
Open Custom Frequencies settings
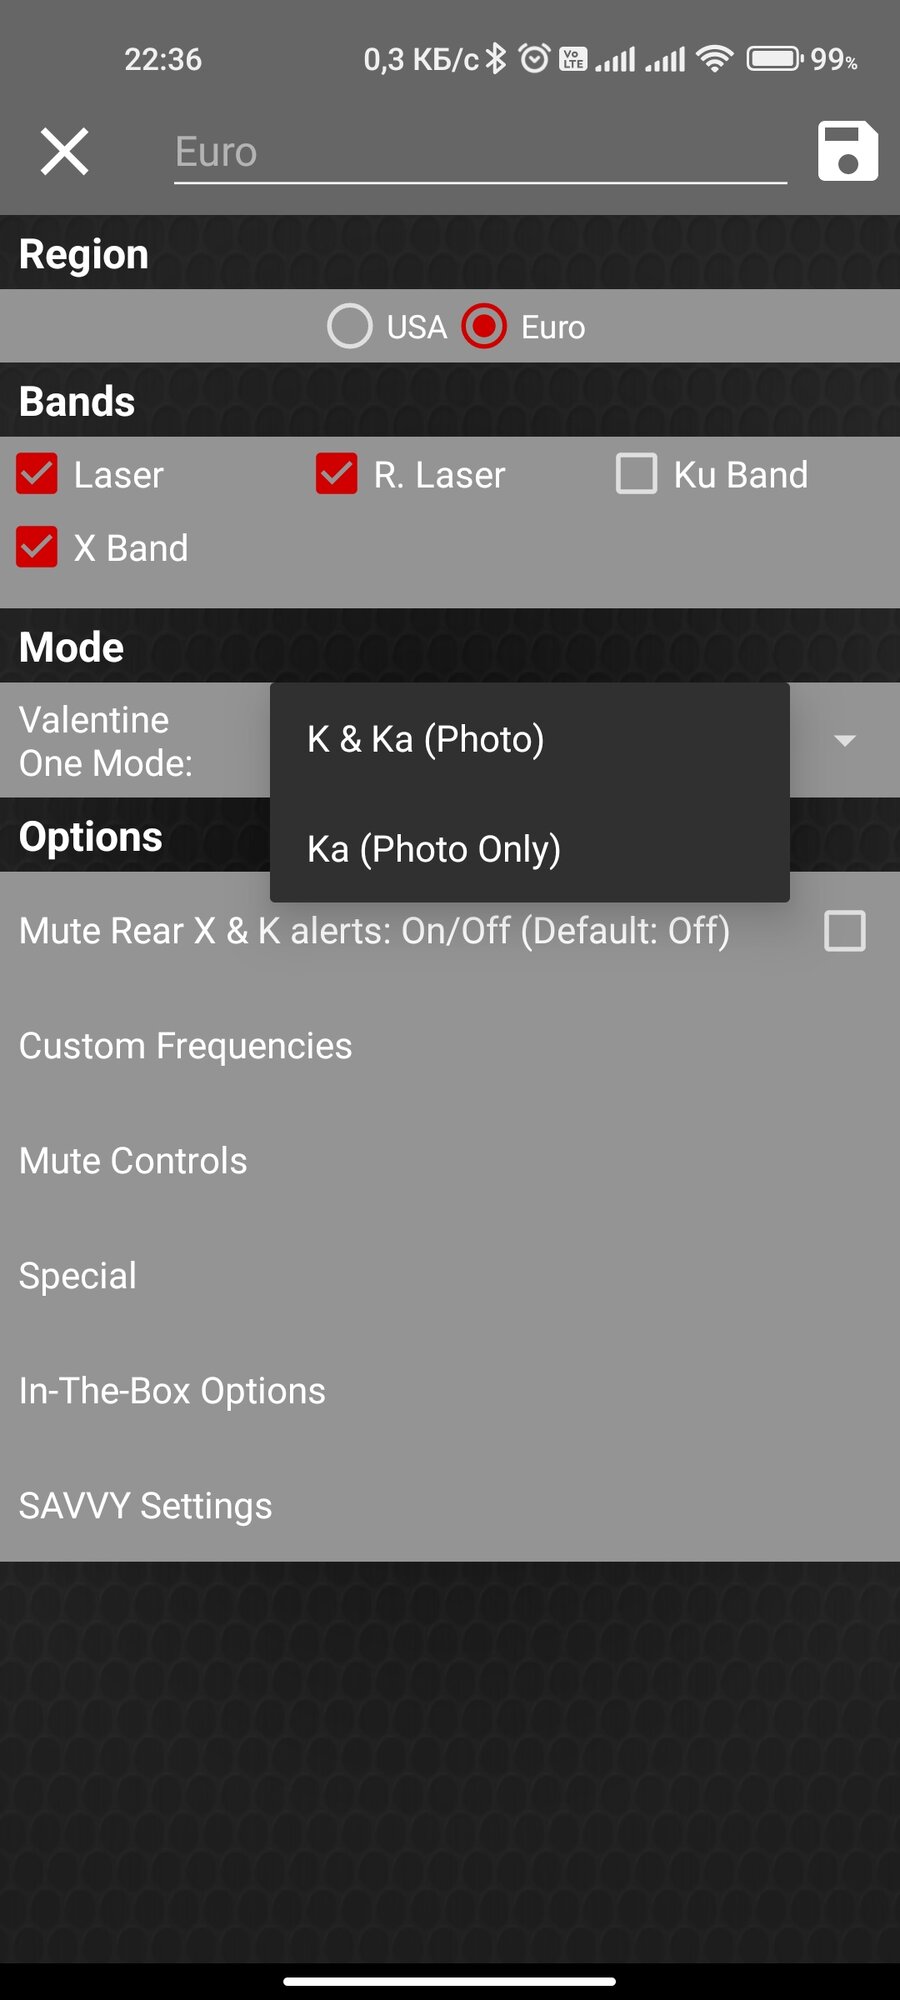[186, 1046]
